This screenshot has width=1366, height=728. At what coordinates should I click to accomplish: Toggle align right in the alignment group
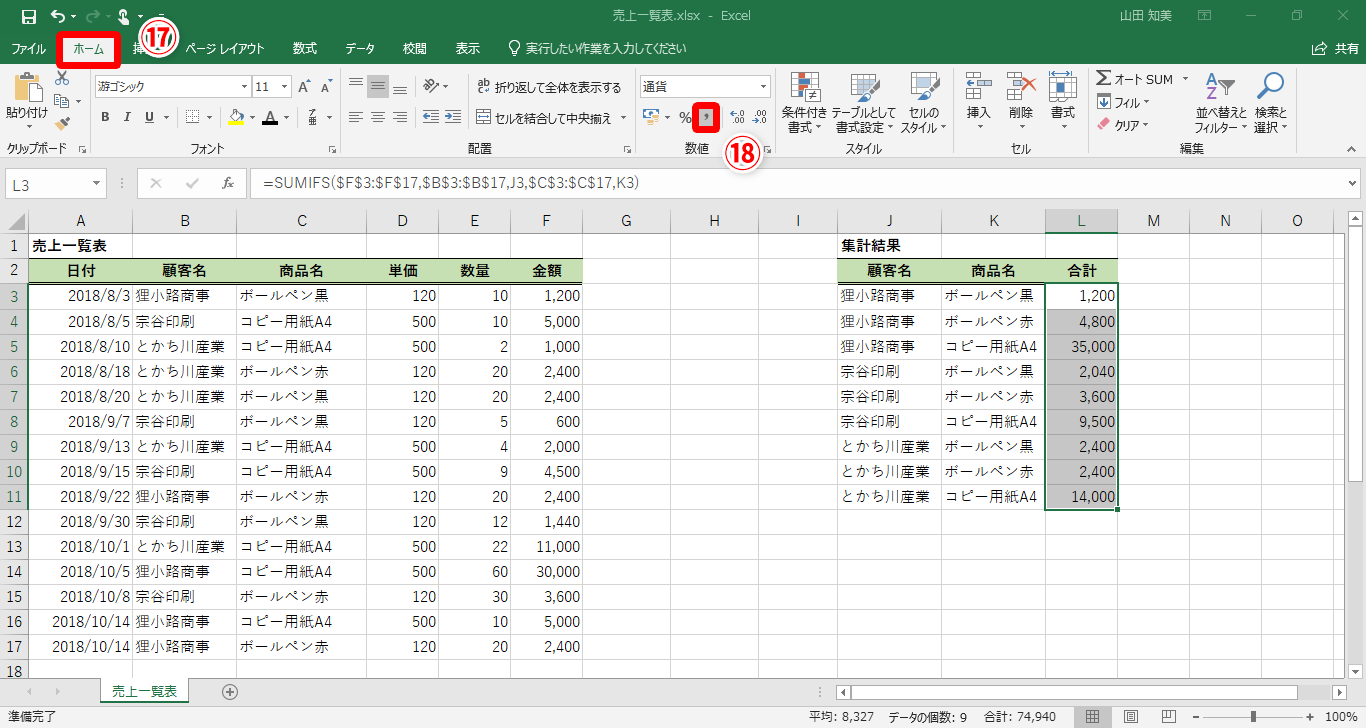click(x=399, y=117)
